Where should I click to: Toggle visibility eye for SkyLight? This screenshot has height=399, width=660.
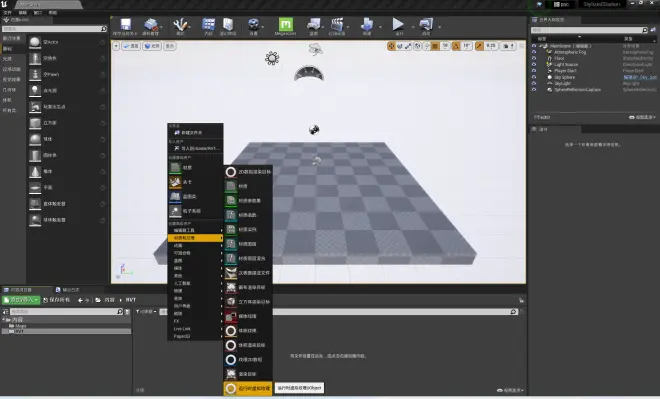point(534,83)
